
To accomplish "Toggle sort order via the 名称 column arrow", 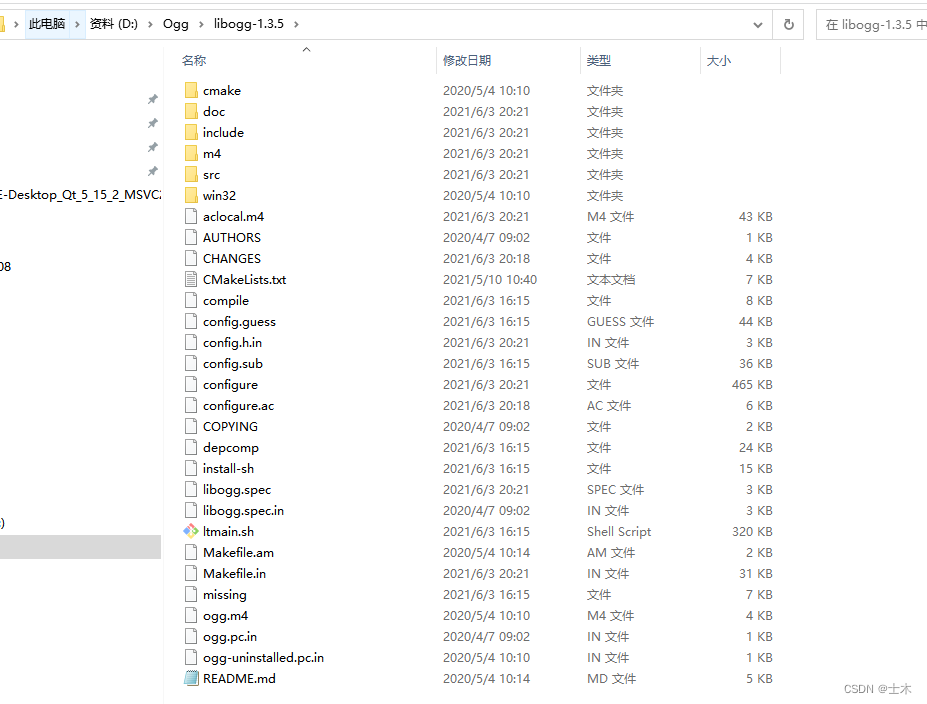I will pos(306,48).
